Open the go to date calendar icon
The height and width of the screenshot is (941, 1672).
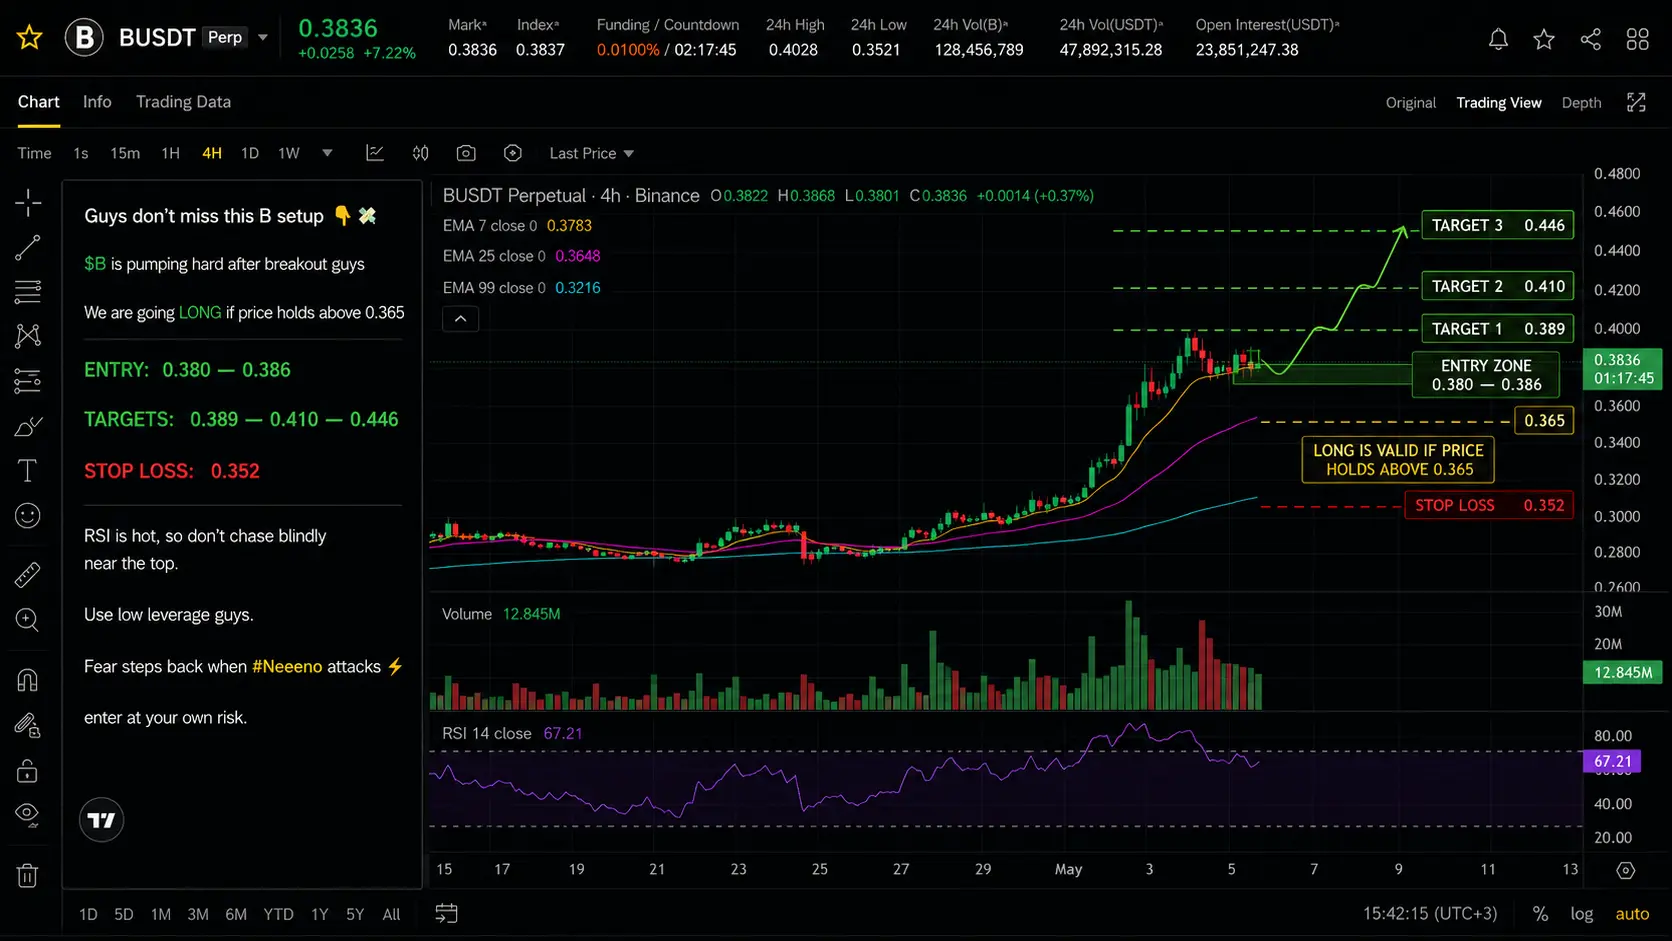pos(447,913)
